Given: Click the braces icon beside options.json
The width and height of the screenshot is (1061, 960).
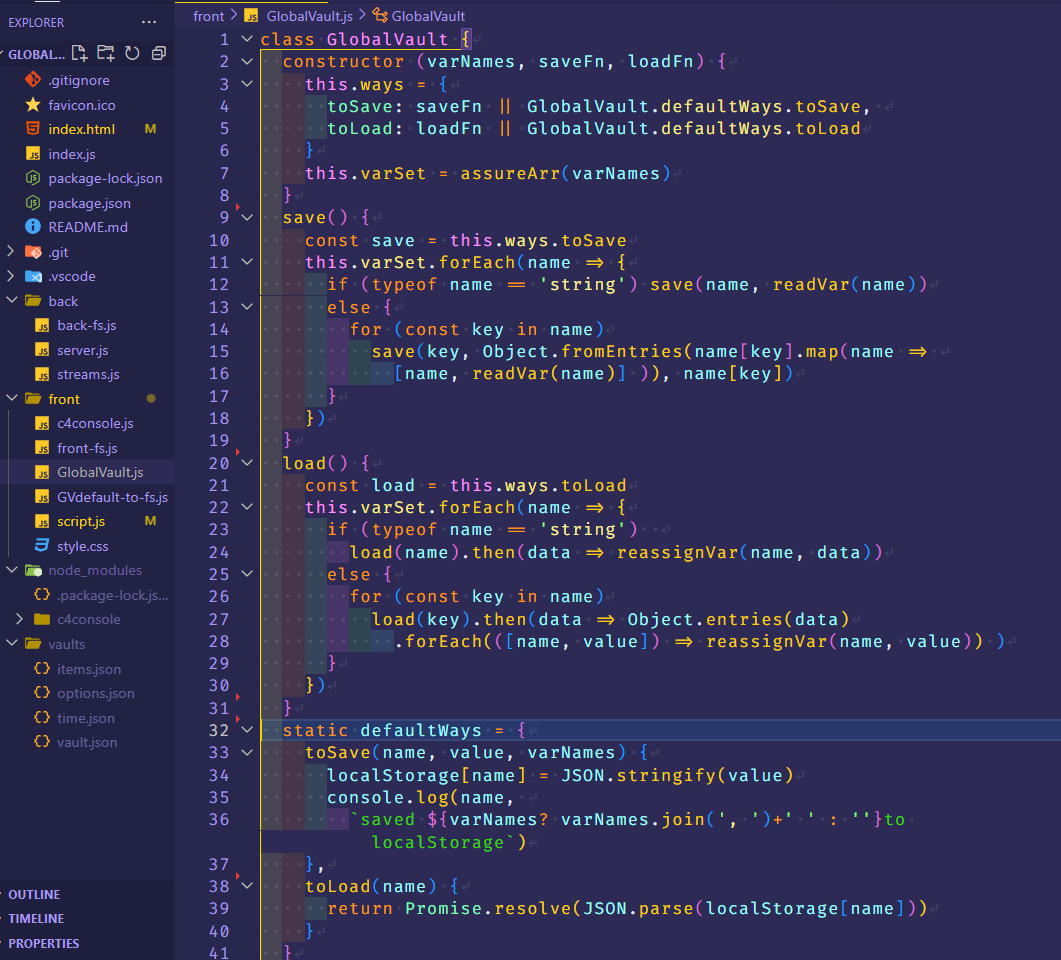Looking at the screenshot, I should (42, 693).
